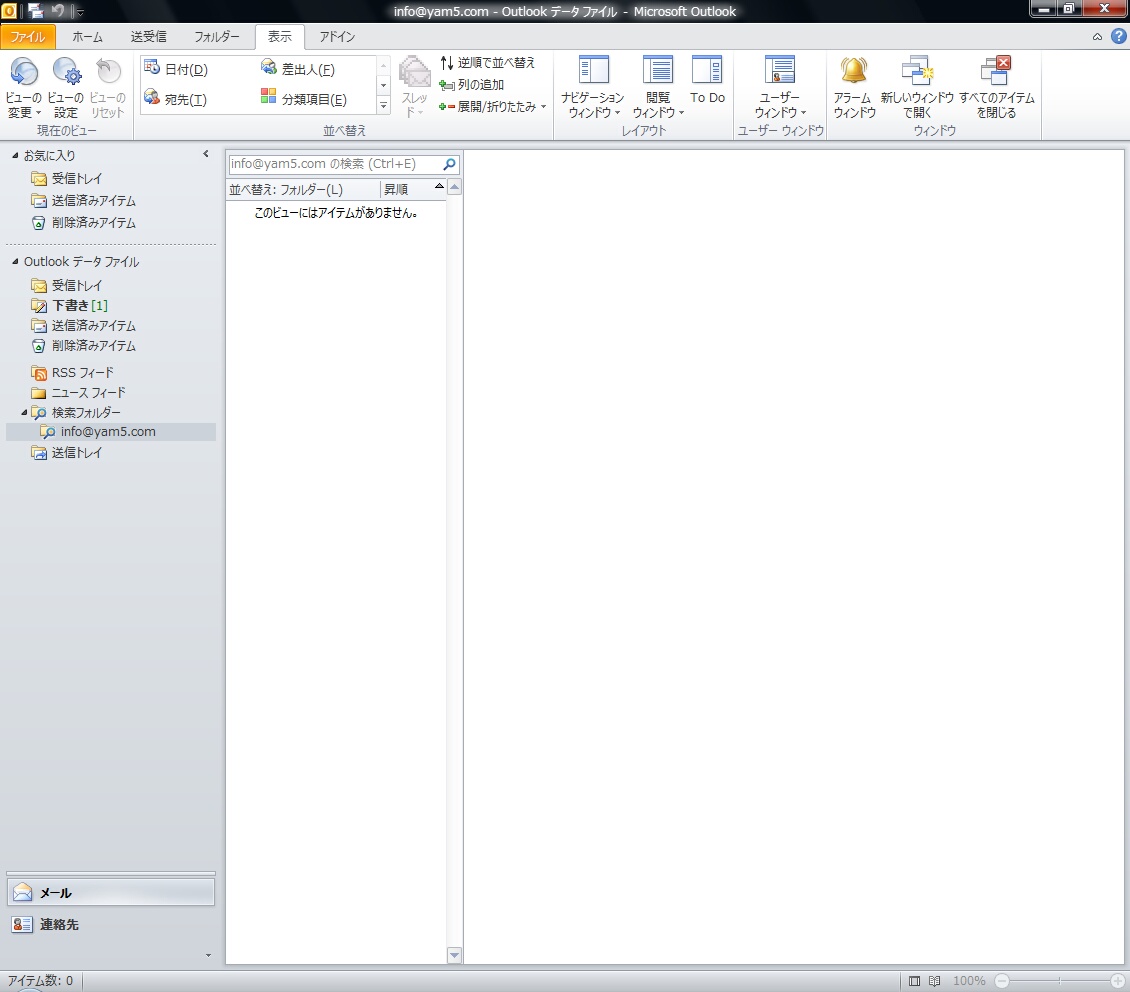Open 削除済みアイテム under Outlook データ ファイル

point(84,346)
